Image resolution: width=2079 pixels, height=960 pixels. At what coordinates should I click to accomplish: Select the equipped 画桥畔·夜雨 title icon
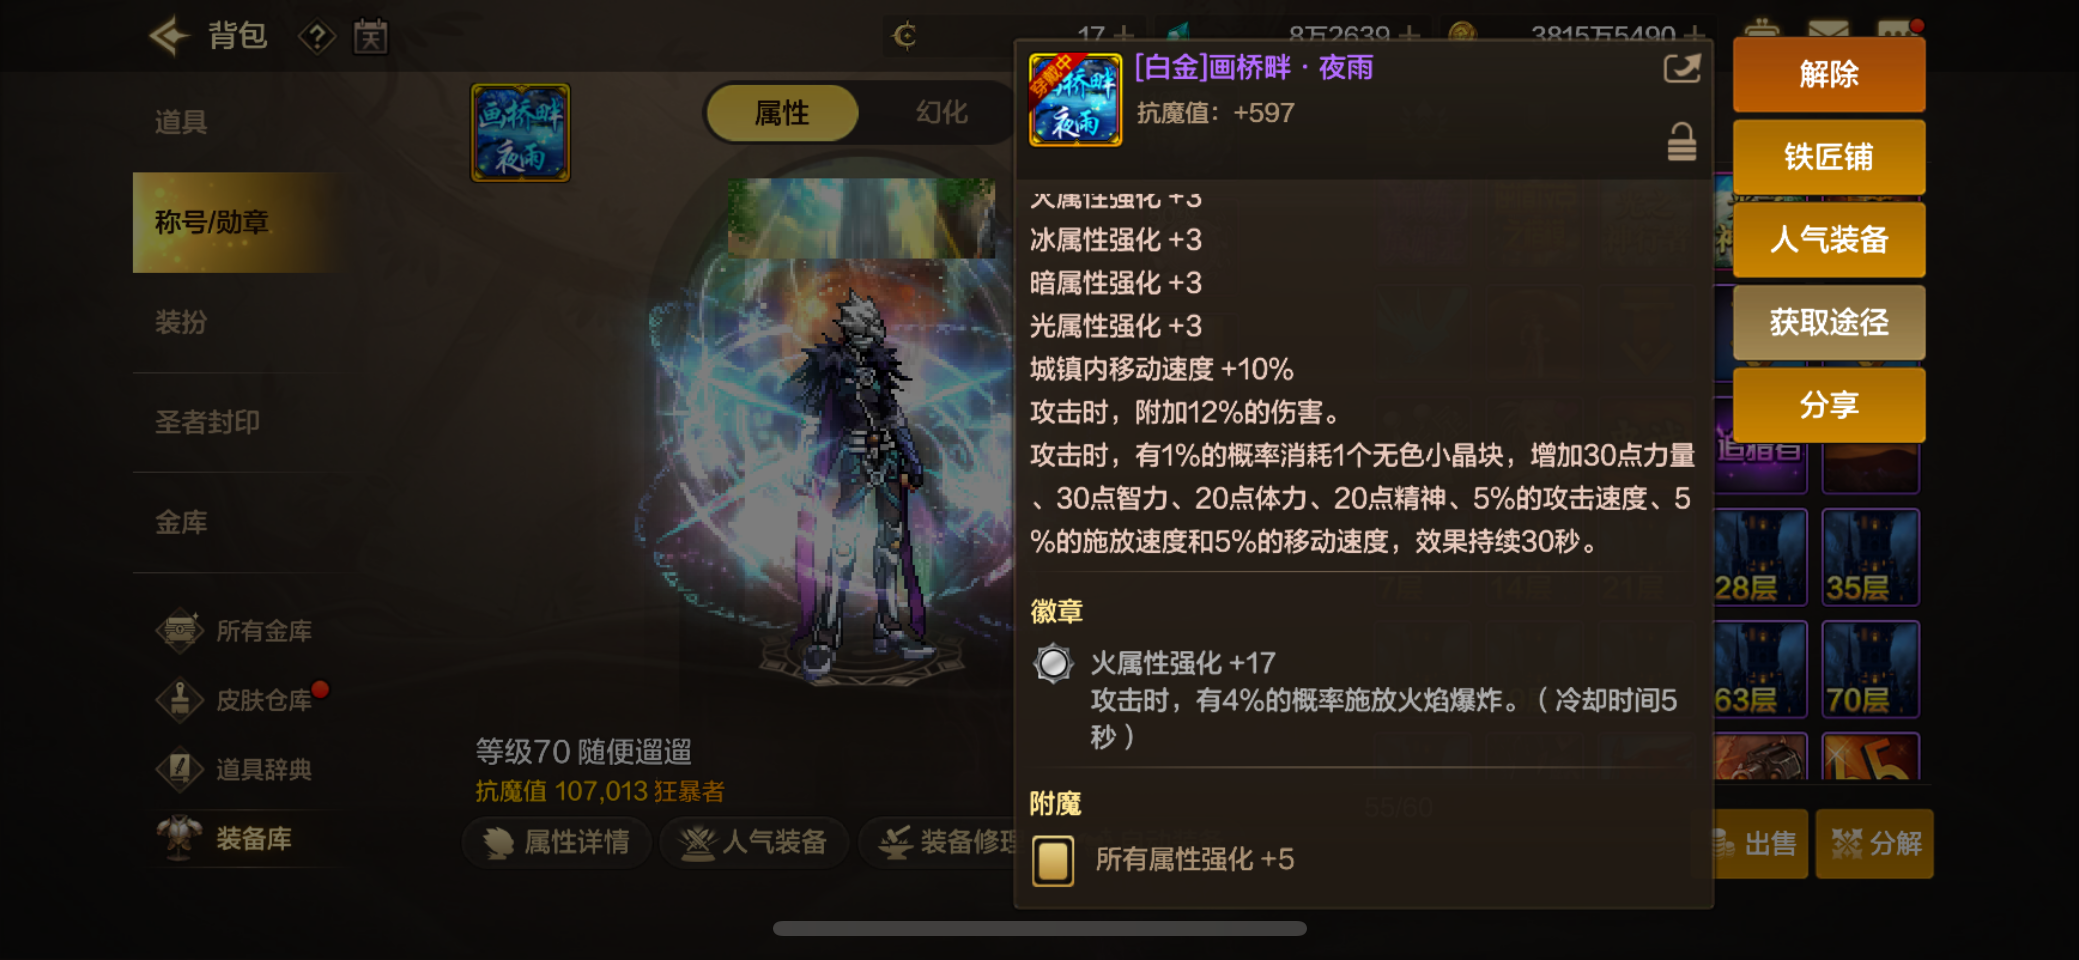tap(520, 133)
